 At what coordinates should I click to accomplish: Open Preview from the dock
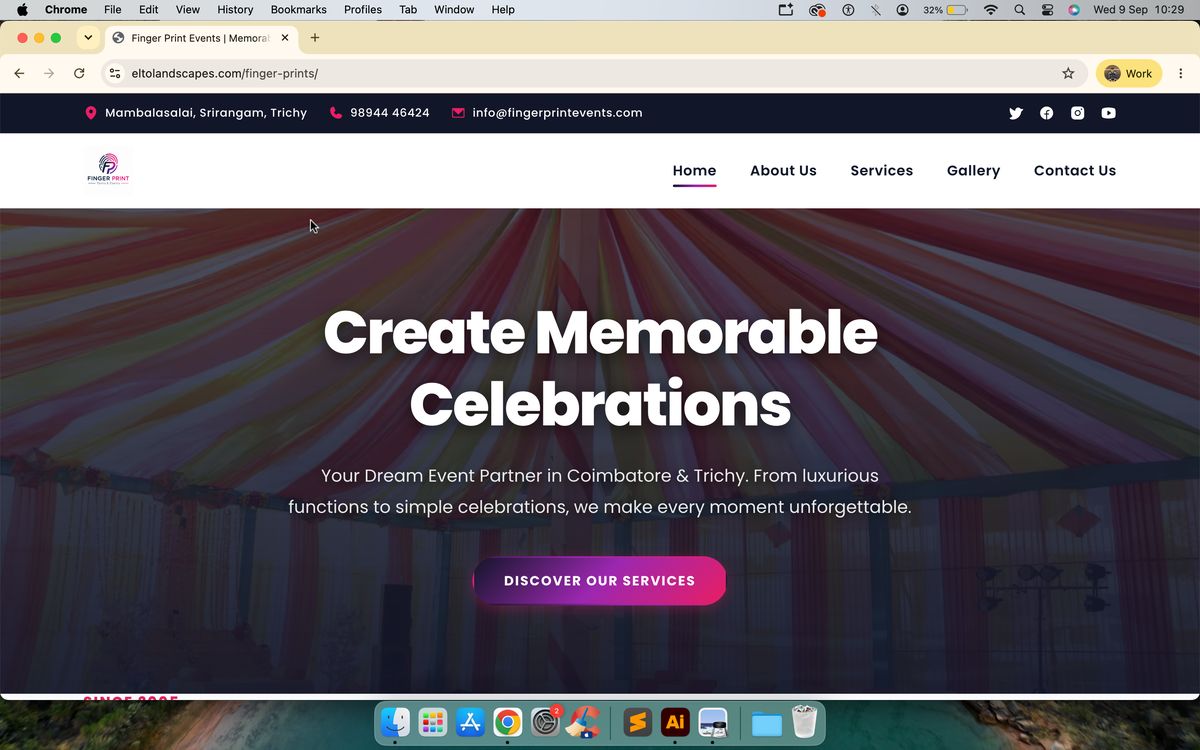pos(713,722)
